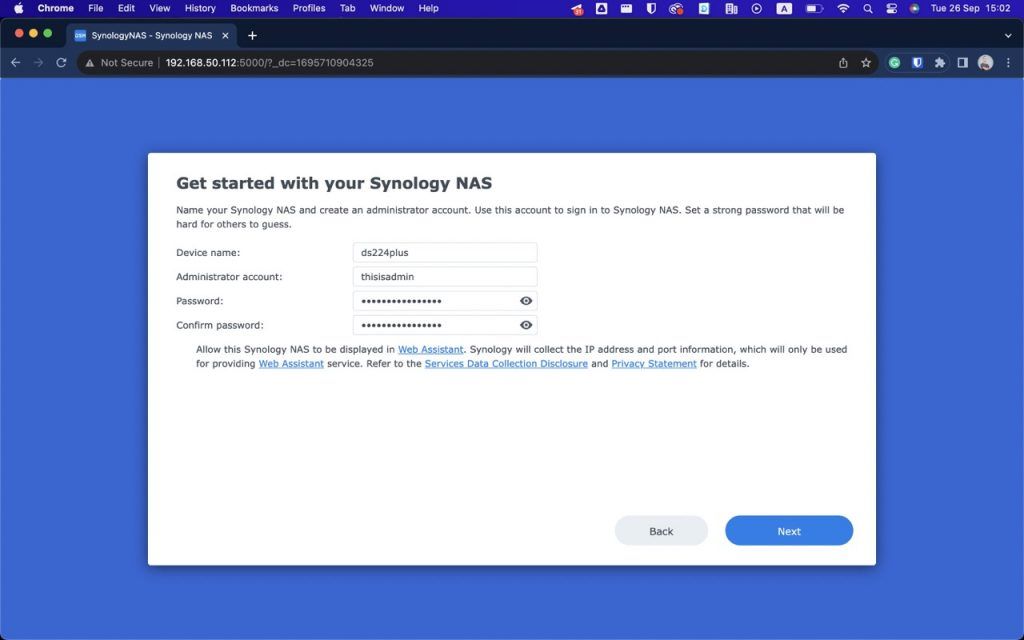Open the Wi-Fi menu

[x=843, y=8]
